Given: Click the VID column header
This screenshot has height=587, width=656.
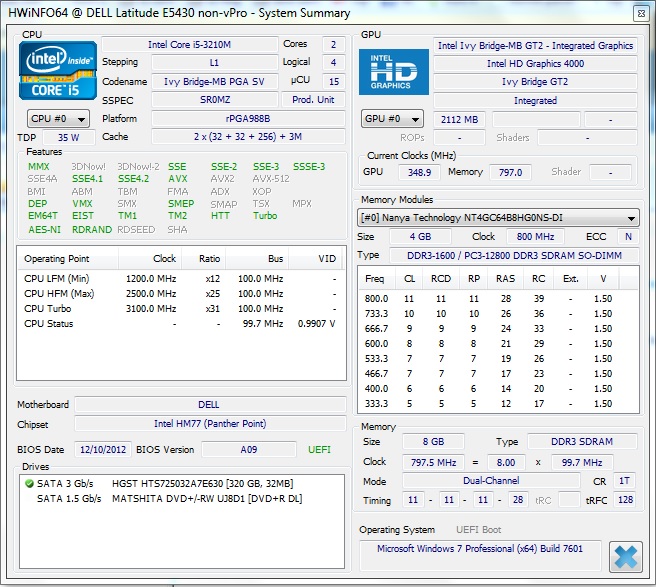Looking at the screenshot, I should pos(315,259).
